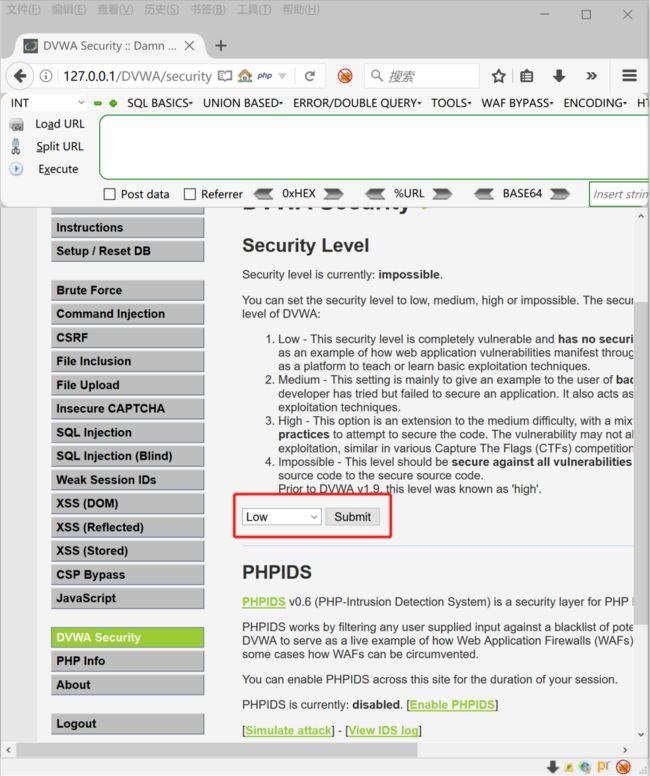The width and height of the screenshot is (650, 776).
Task: Expand the TOOLS menu in HackBar
Action: tap(451, 103)
